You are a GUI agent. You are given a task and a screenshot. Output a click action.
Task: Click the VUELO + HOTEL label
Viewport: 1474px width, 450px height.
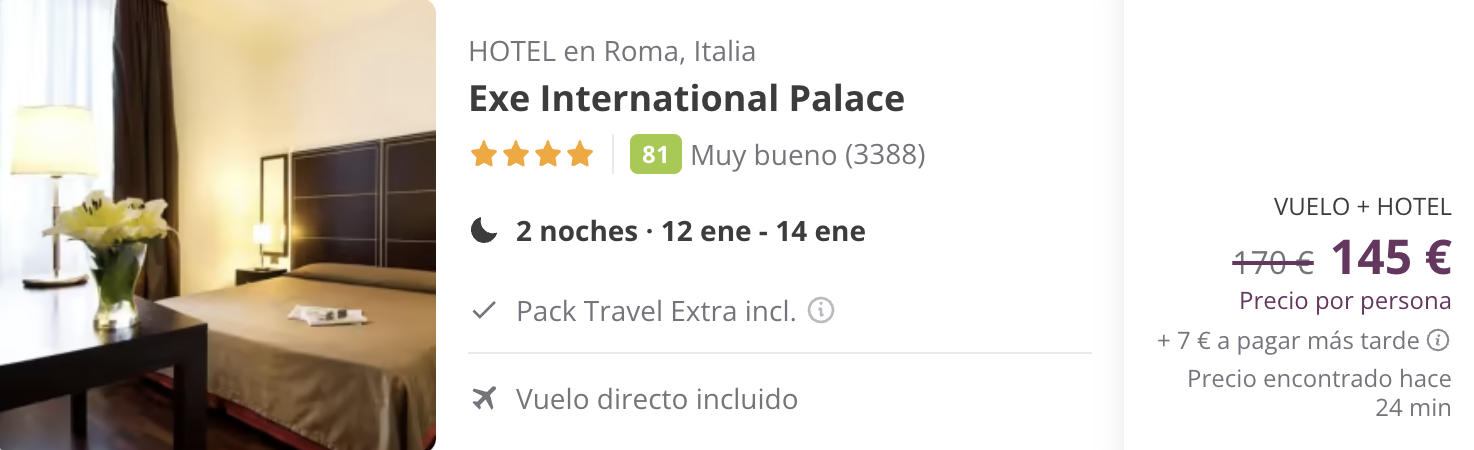click(1362, 207)
